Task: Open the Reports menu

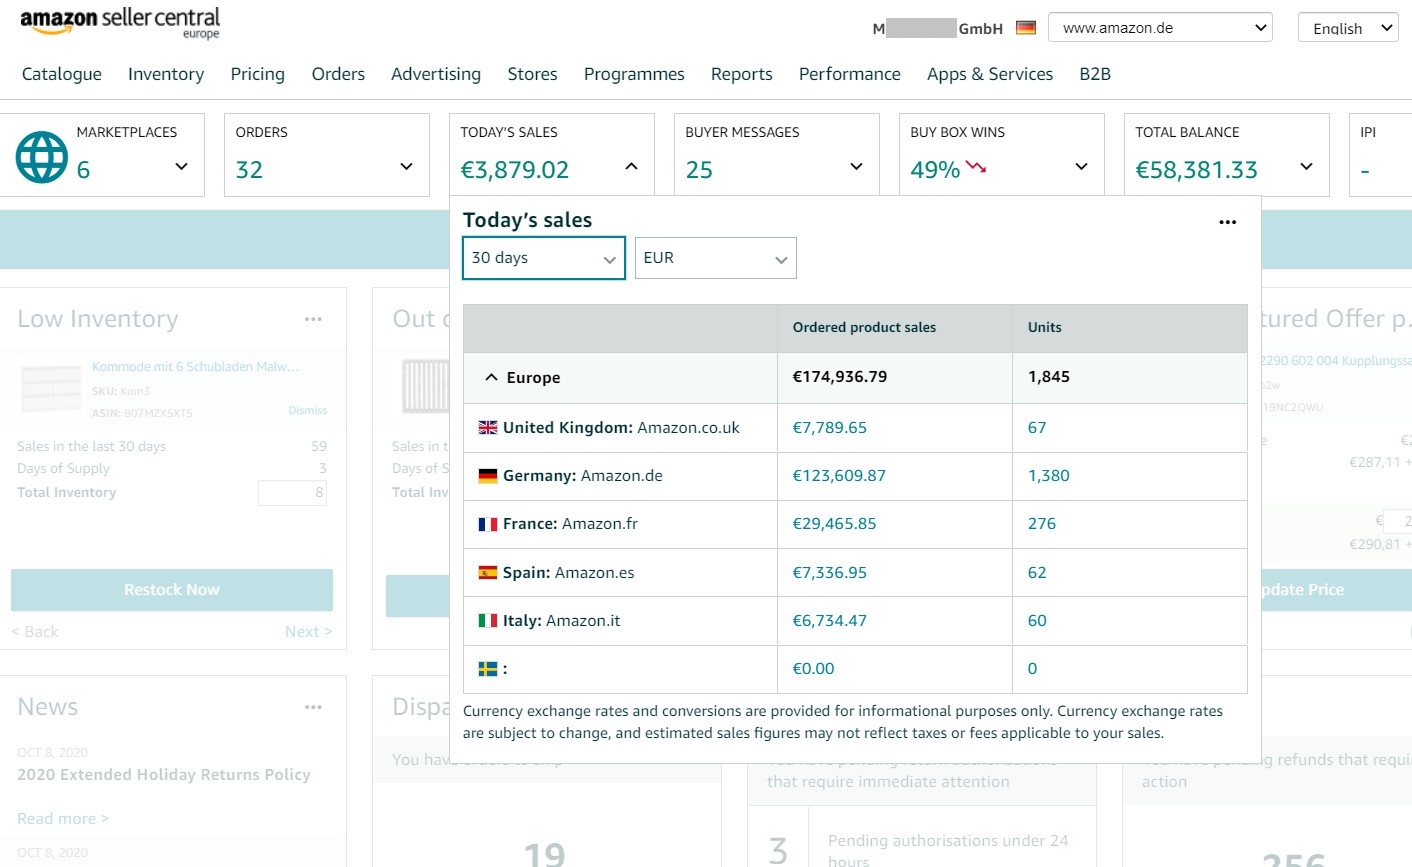Action: 741,74
